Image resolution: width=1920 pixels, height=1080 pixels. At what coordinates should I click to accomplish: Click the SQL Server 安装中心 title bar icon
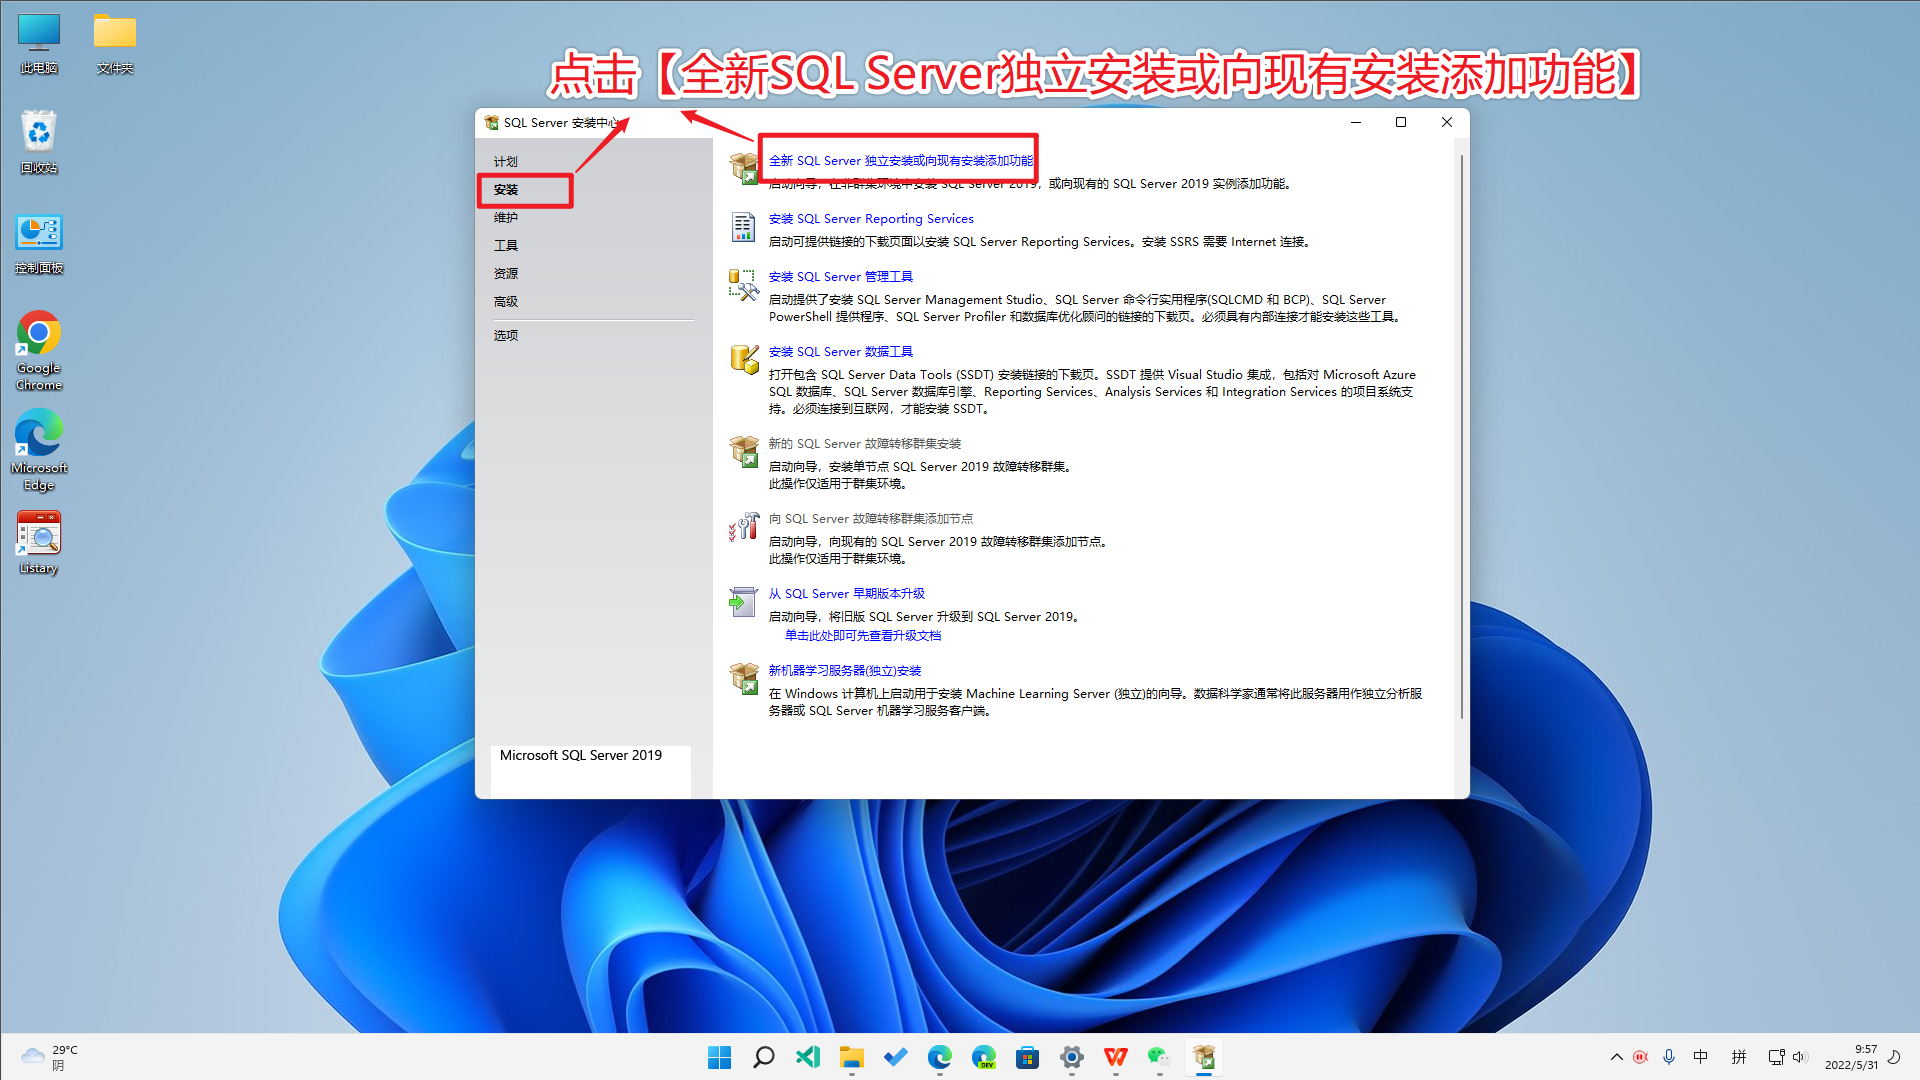click(491, 122)
